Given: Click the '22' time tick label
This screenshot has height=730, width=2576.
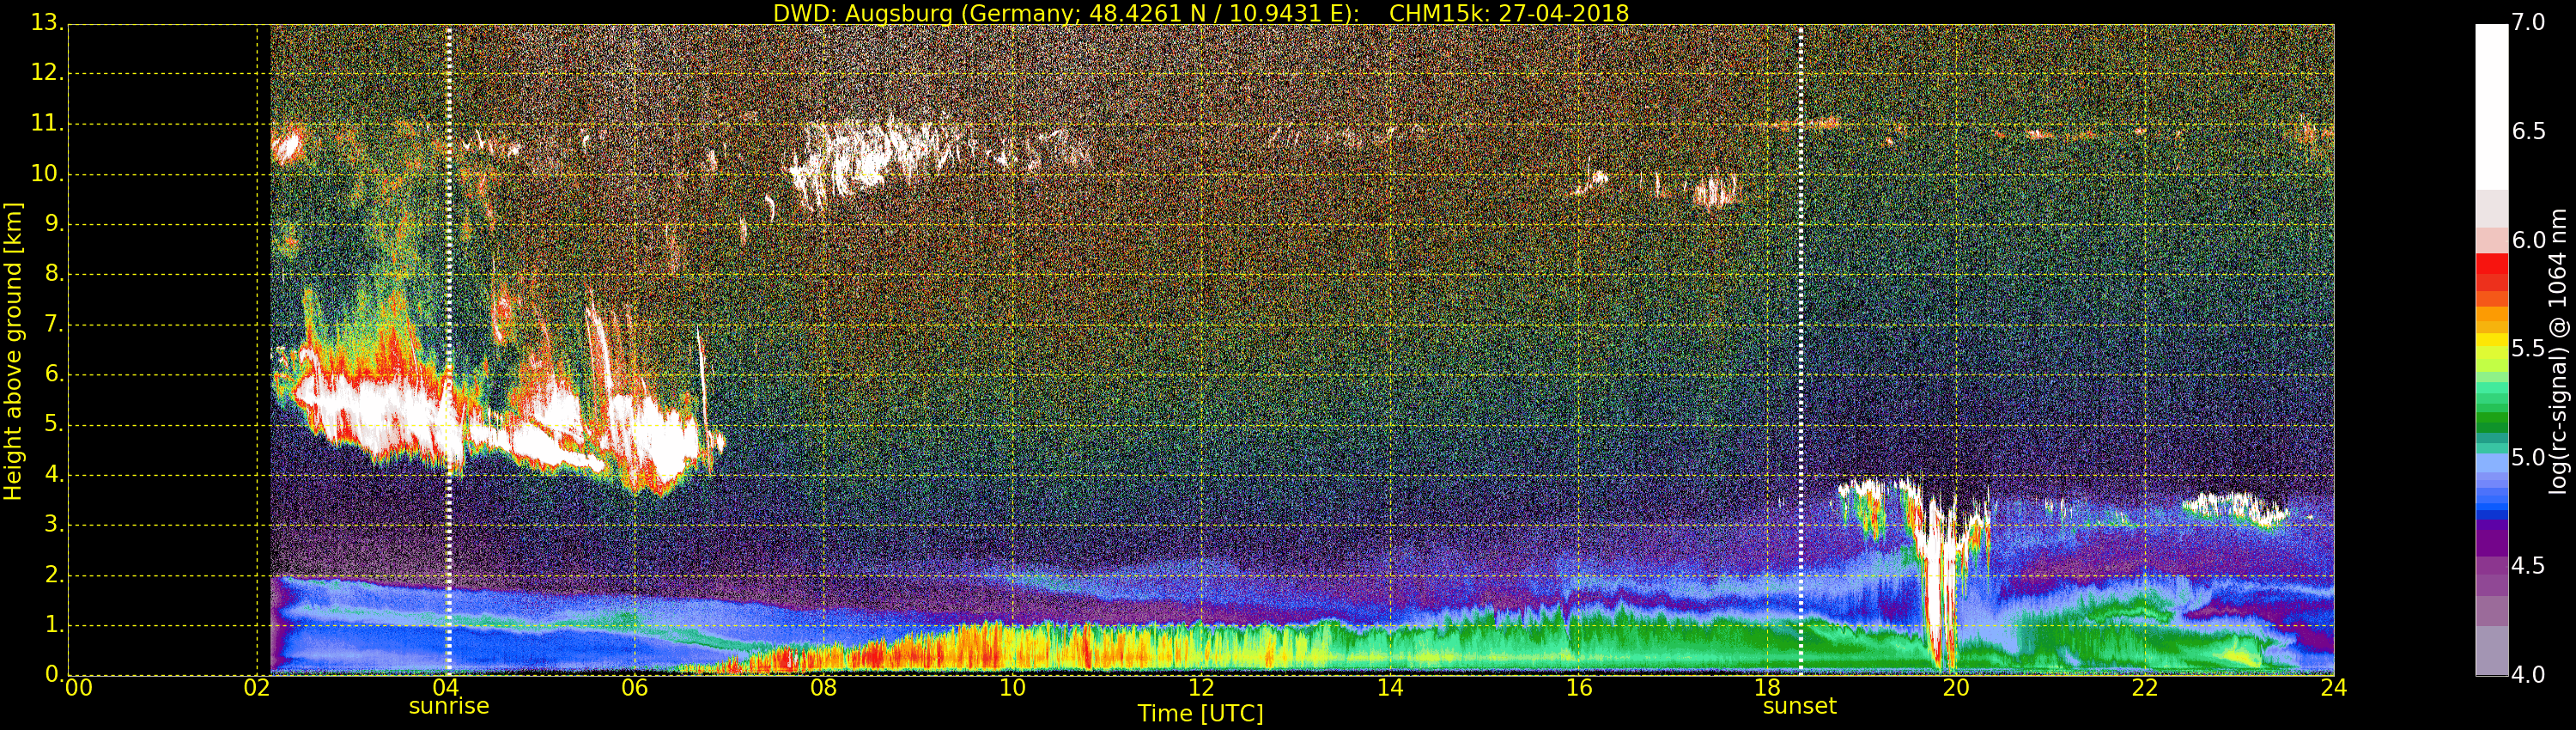Looking at the screenshot, I should [x=2145, y=687].
